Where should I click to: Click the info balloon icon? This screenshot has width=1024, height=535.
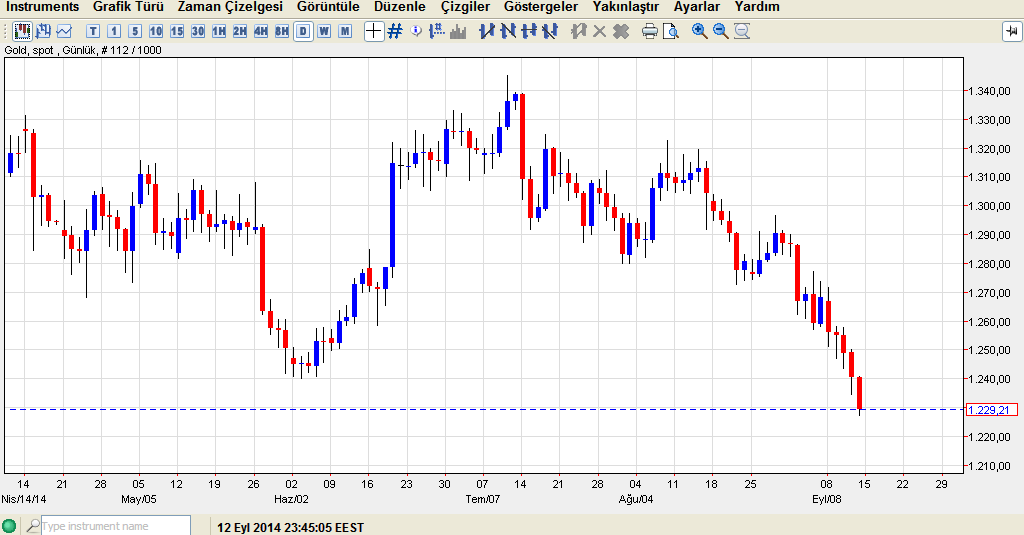pos(416,31)
